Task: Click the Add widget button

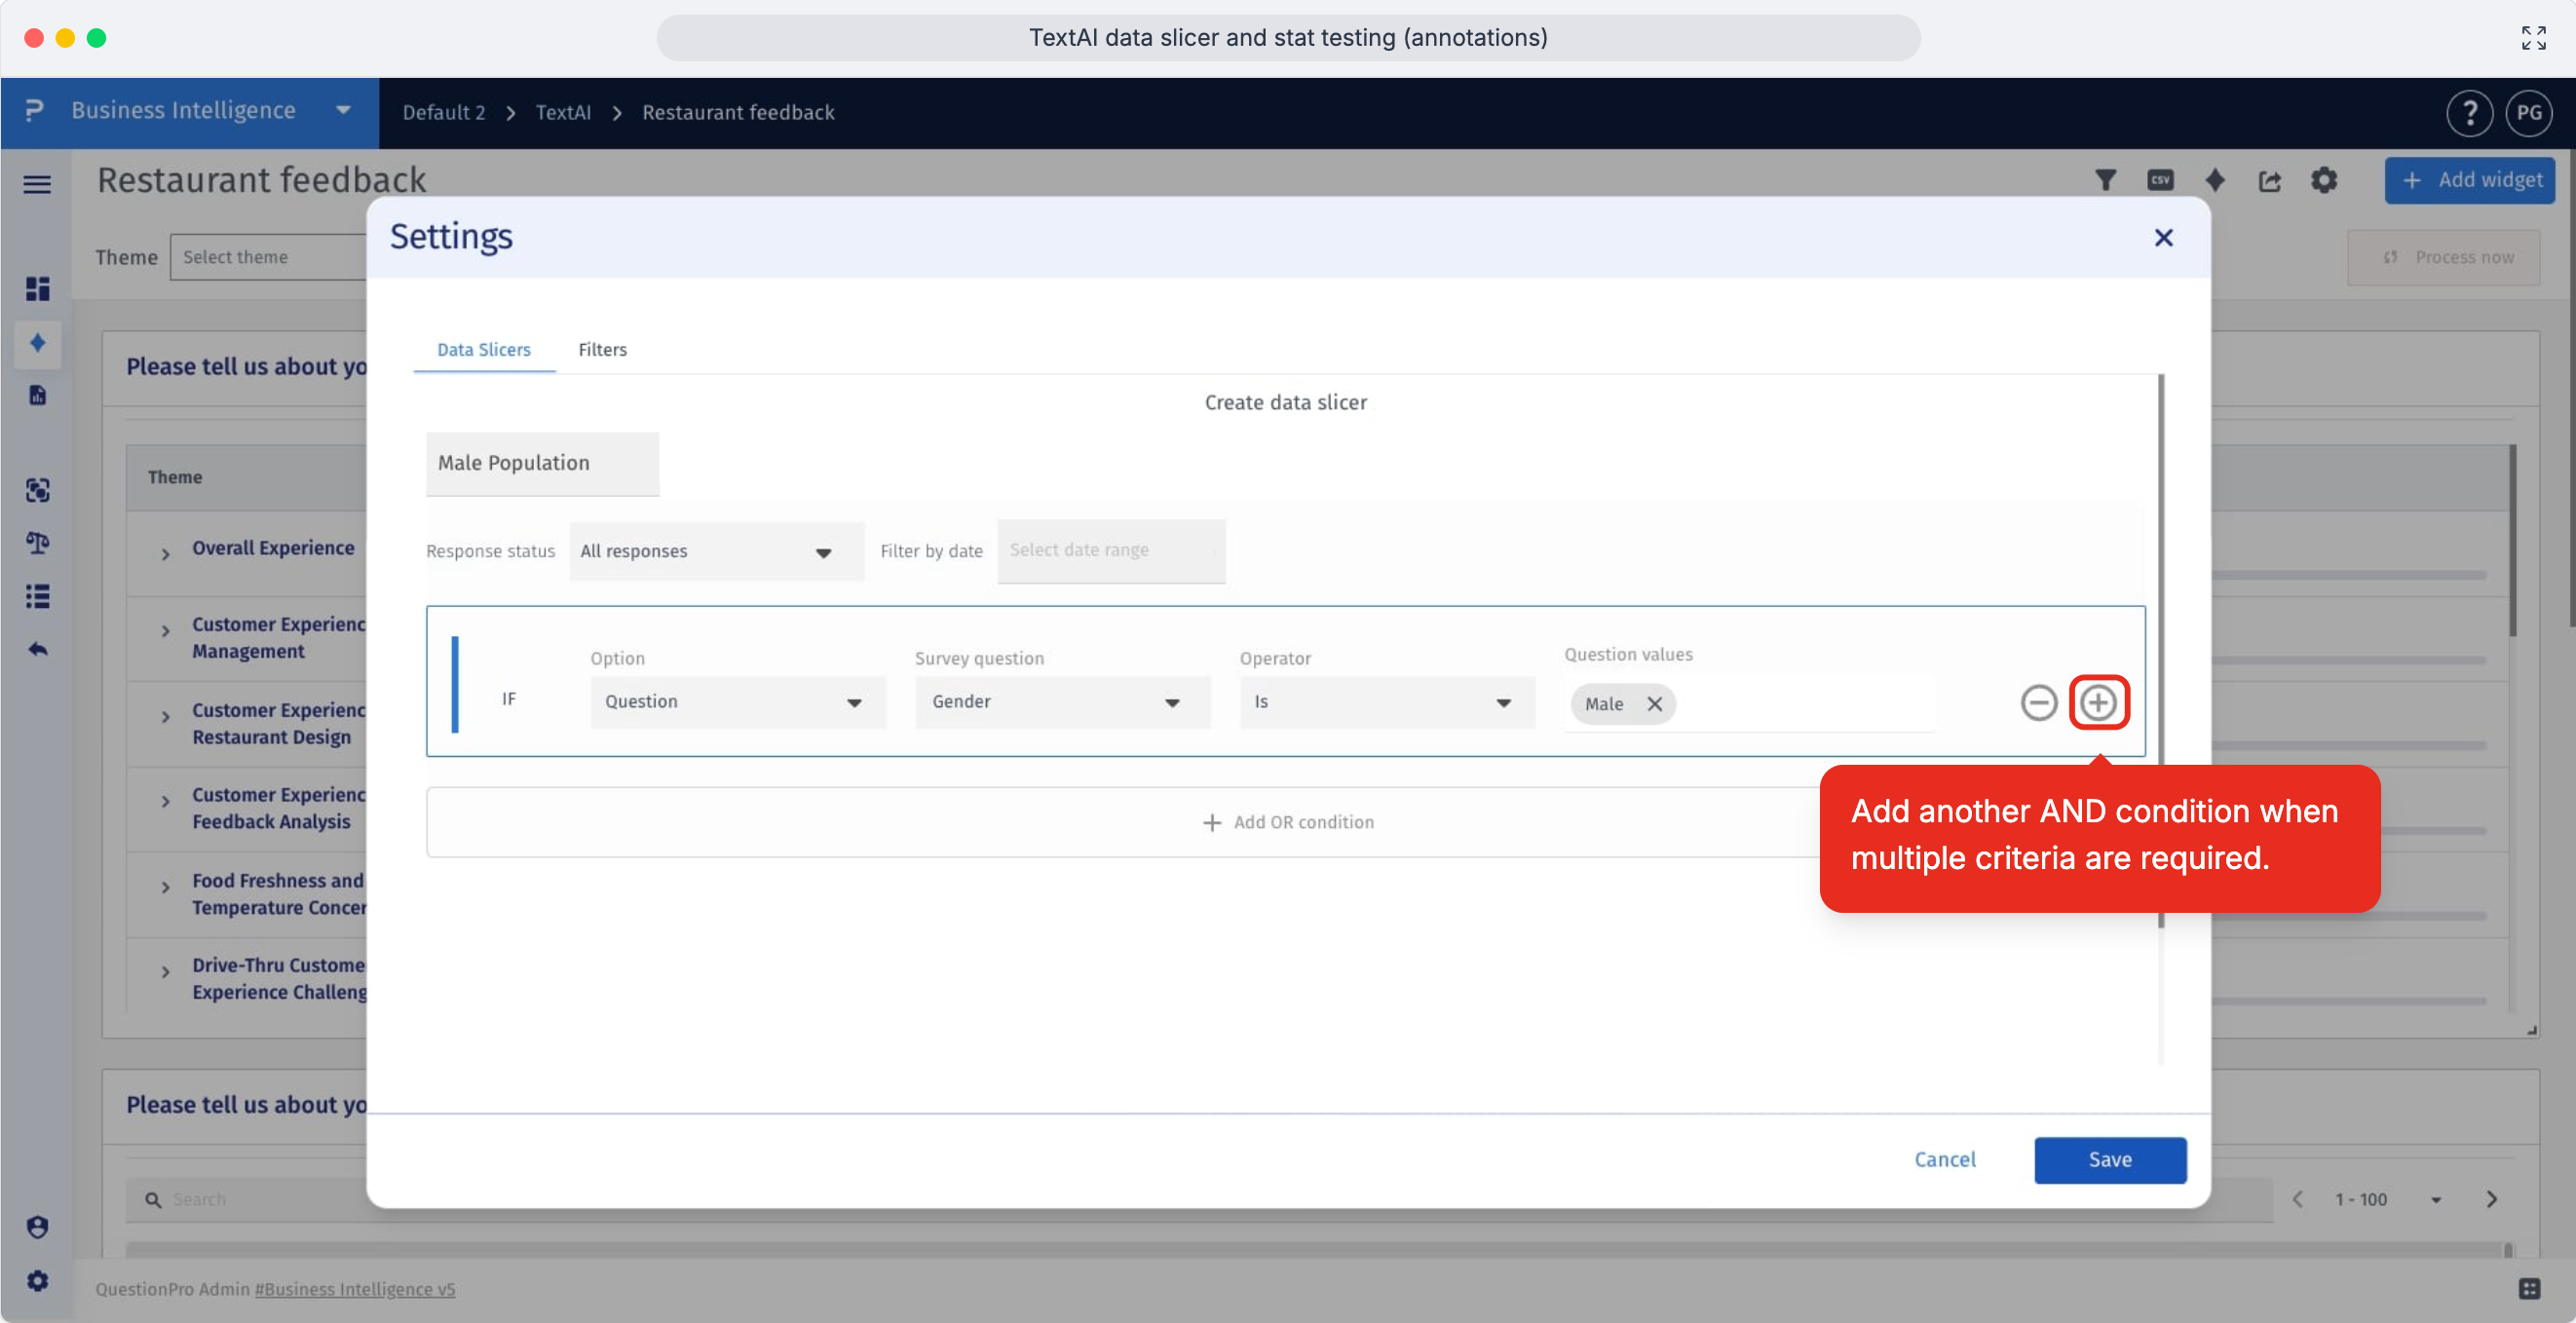Action: click(2469, 180)
